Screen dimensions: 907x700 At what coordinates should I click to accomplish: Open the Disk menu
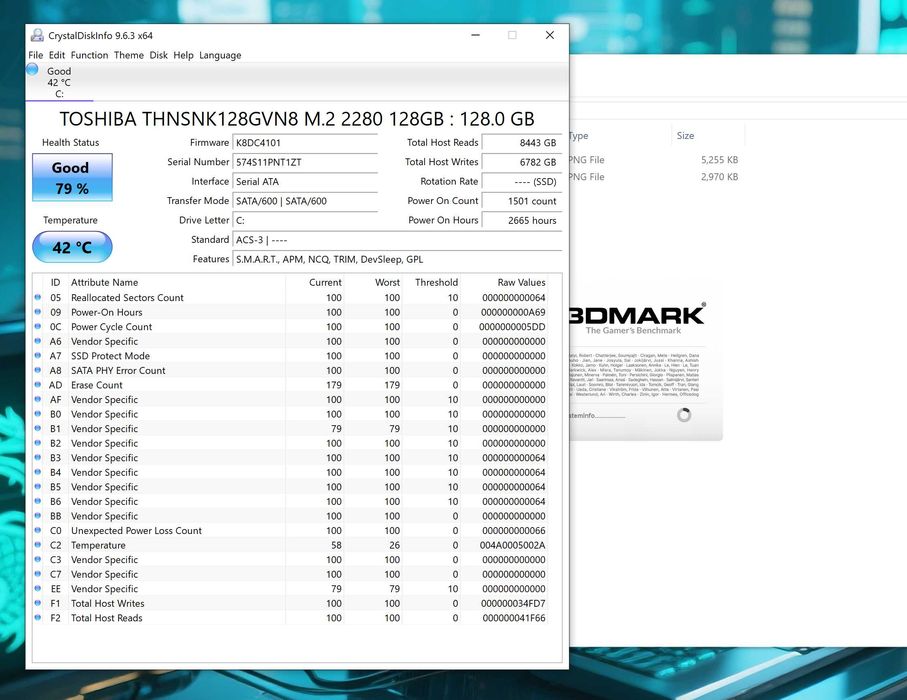point(158,55)
